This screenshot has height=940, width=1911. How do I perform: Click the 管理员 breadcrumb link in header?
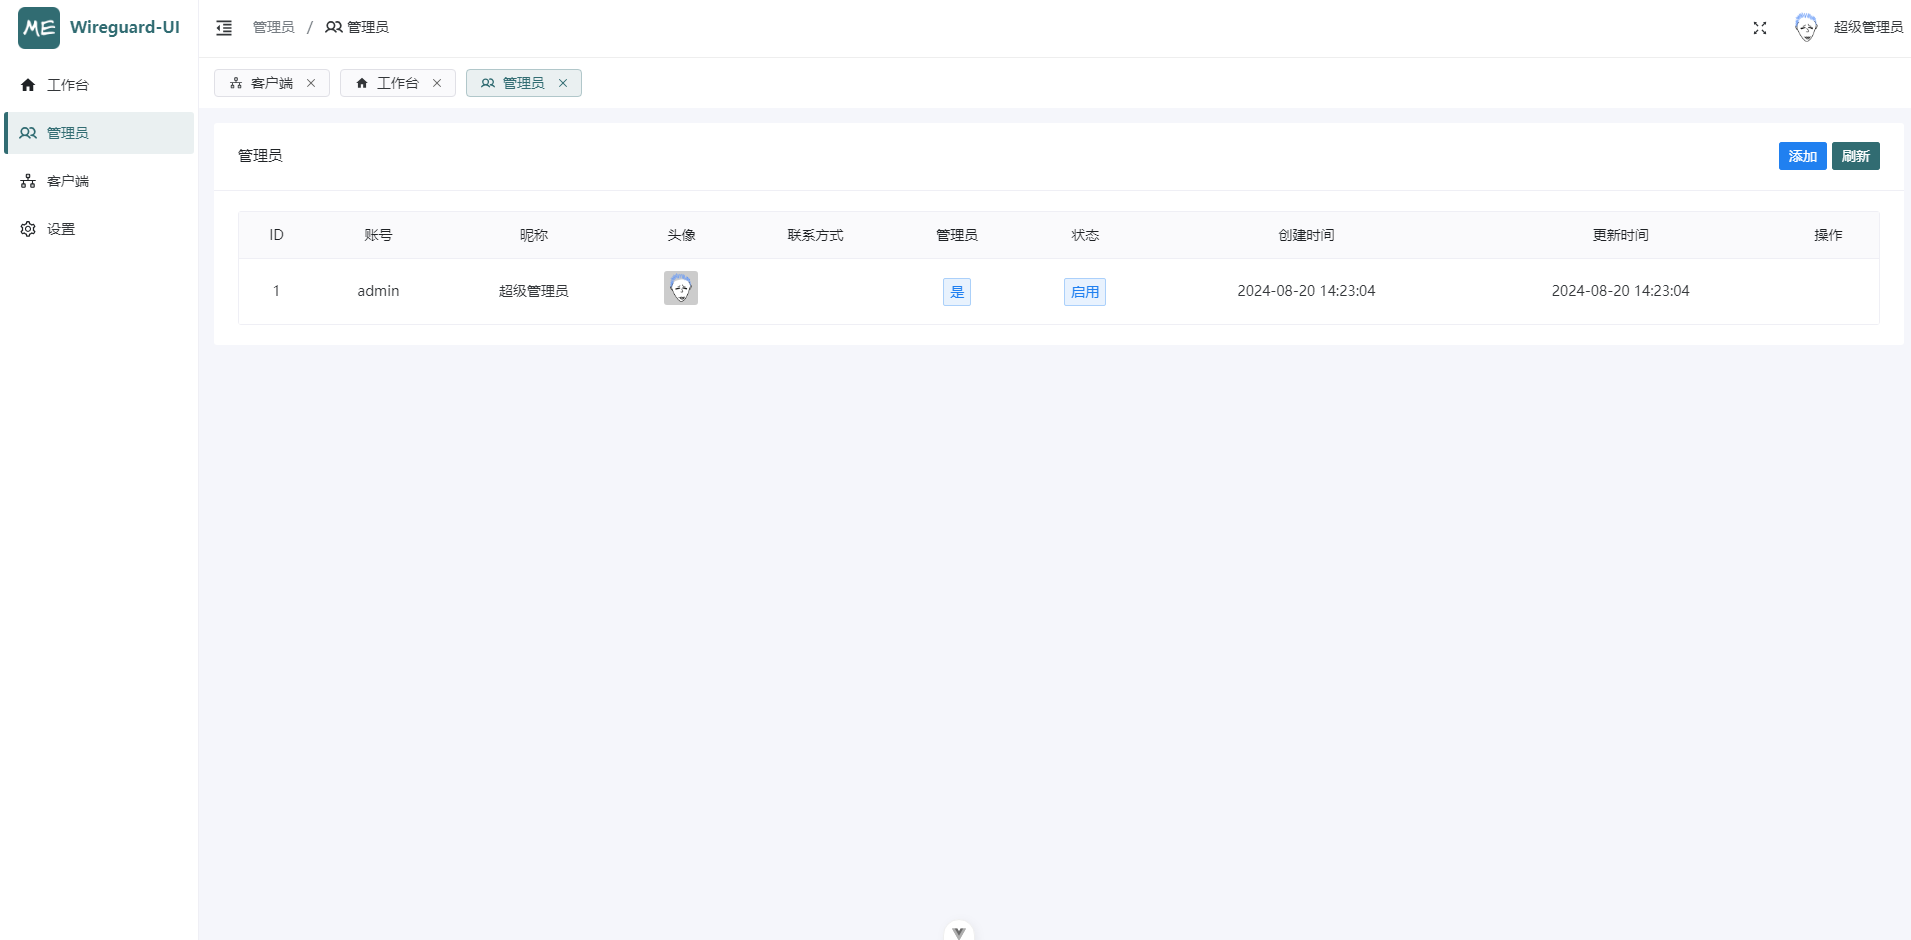(273, 27)
